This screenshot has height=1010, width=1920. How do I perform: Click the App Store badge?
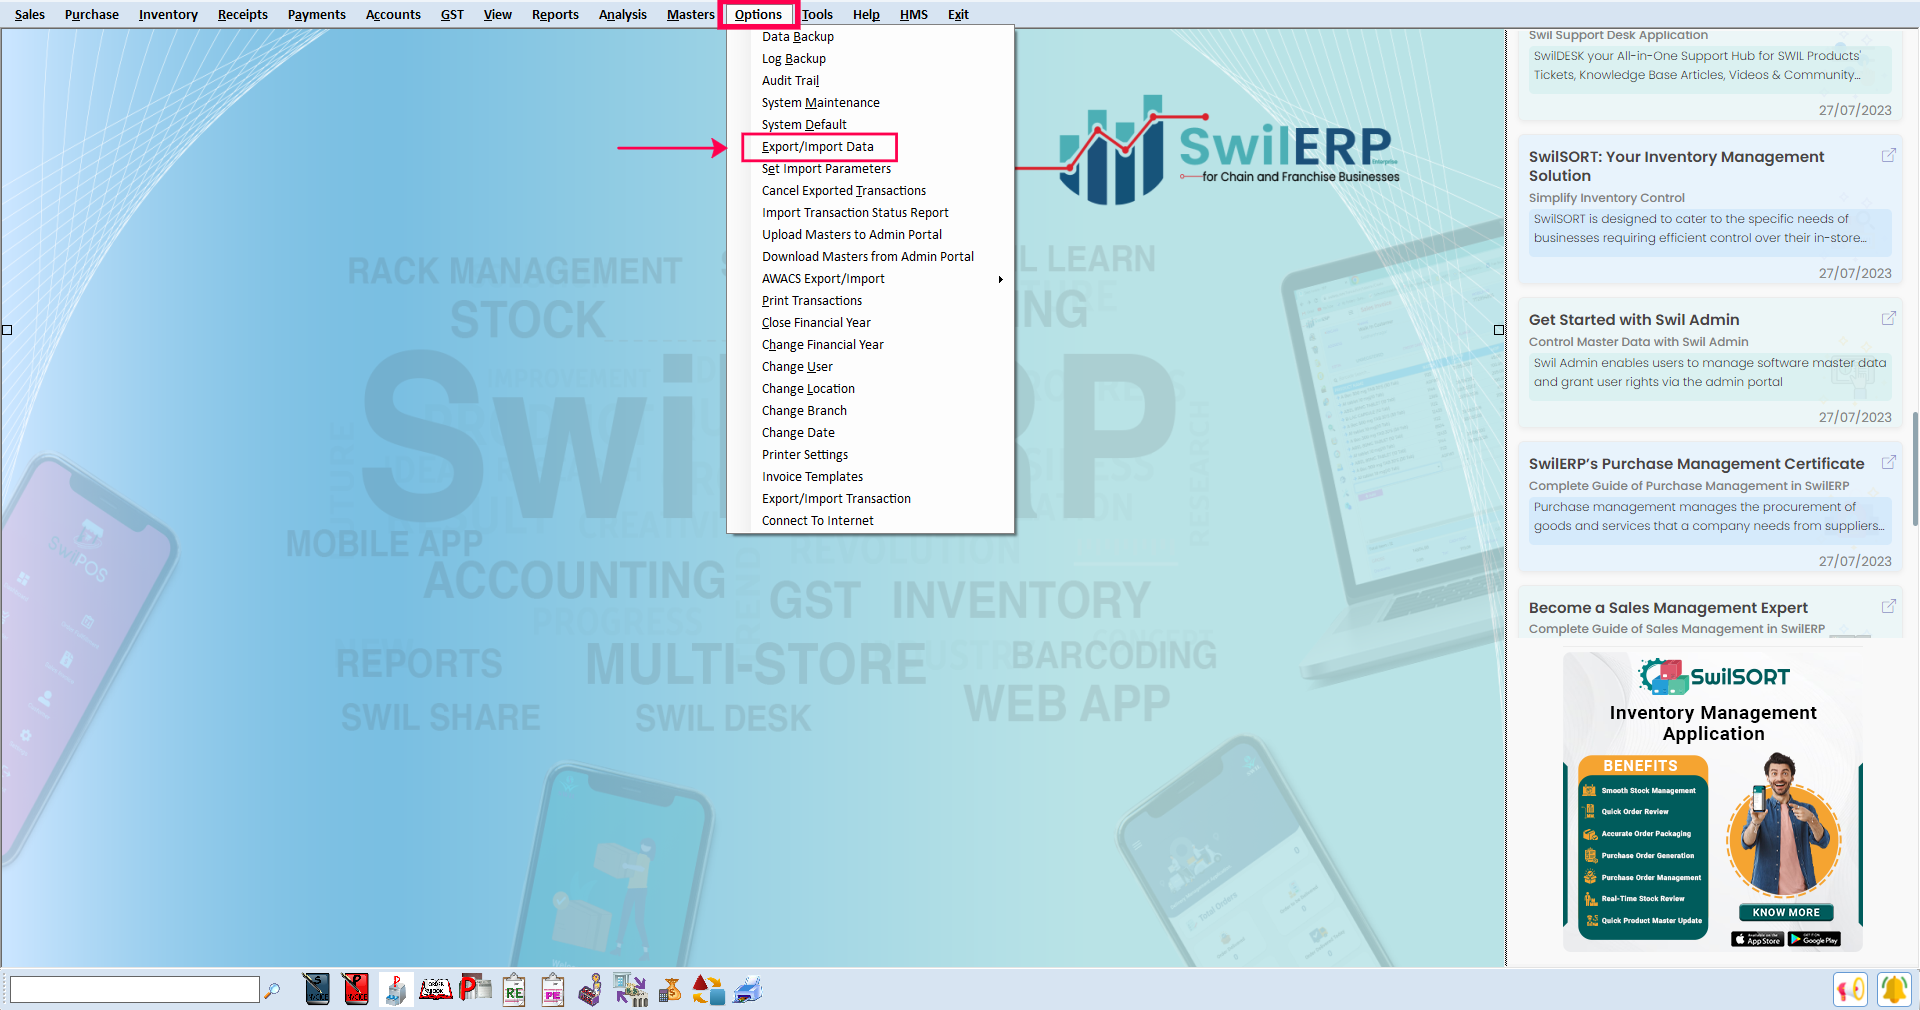(x=1758, y=939)
